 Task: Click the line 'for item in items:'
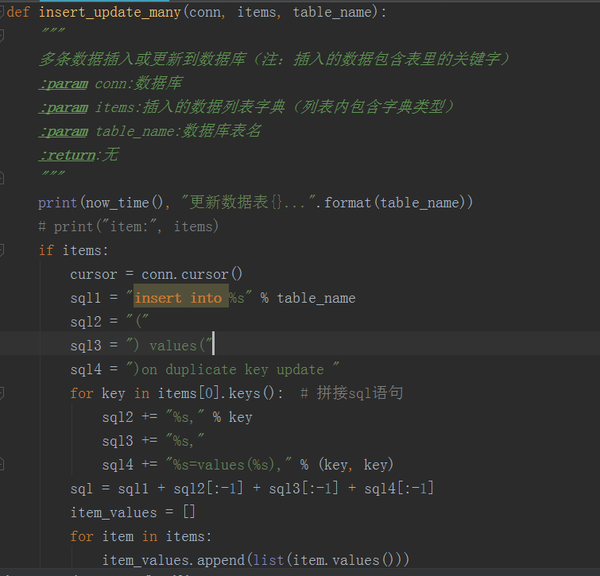(x=140, y=536)
